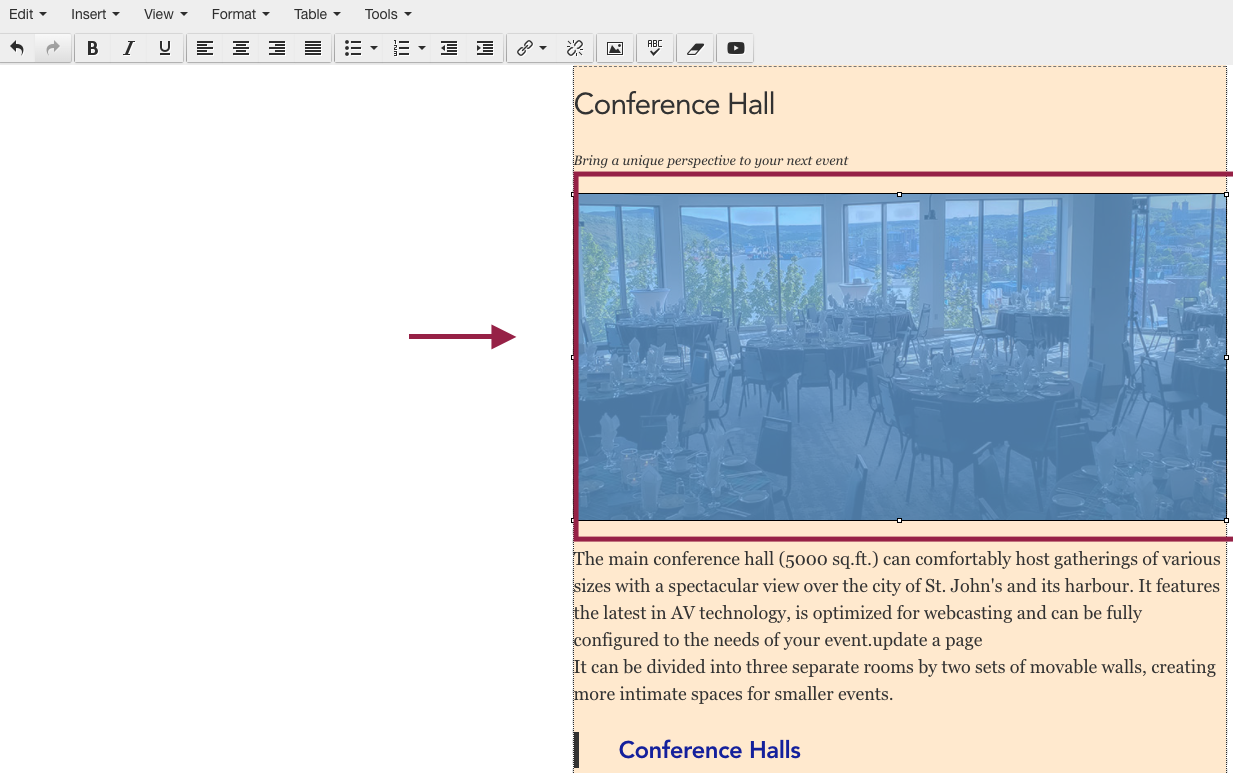Expand the link options dropdown arrow

point(544,48)
